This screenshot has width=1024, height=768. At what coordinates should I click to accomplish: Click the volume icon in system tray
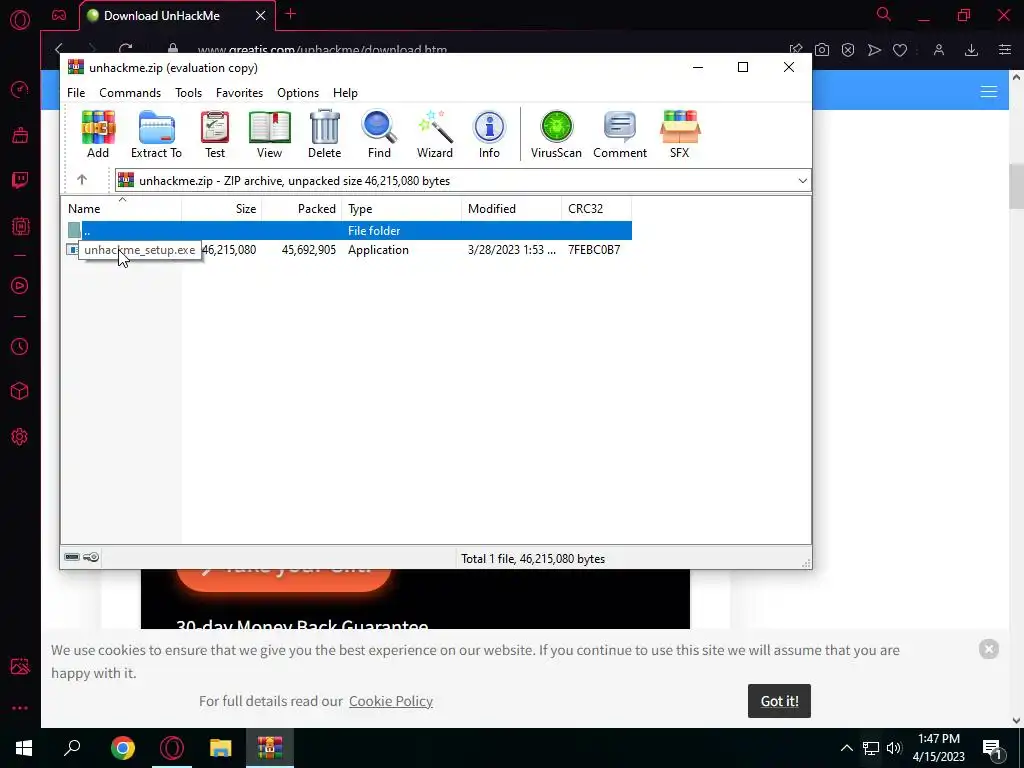coord(894,748)
